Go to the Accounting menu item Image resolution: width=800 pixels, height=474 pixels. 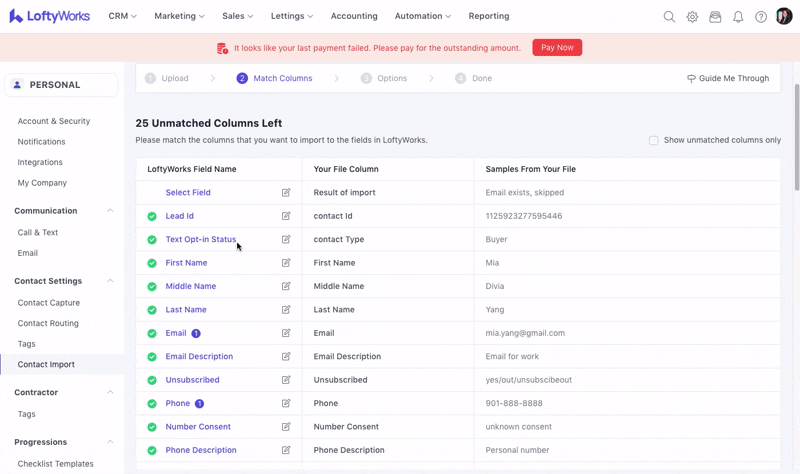tap(354, 16)
